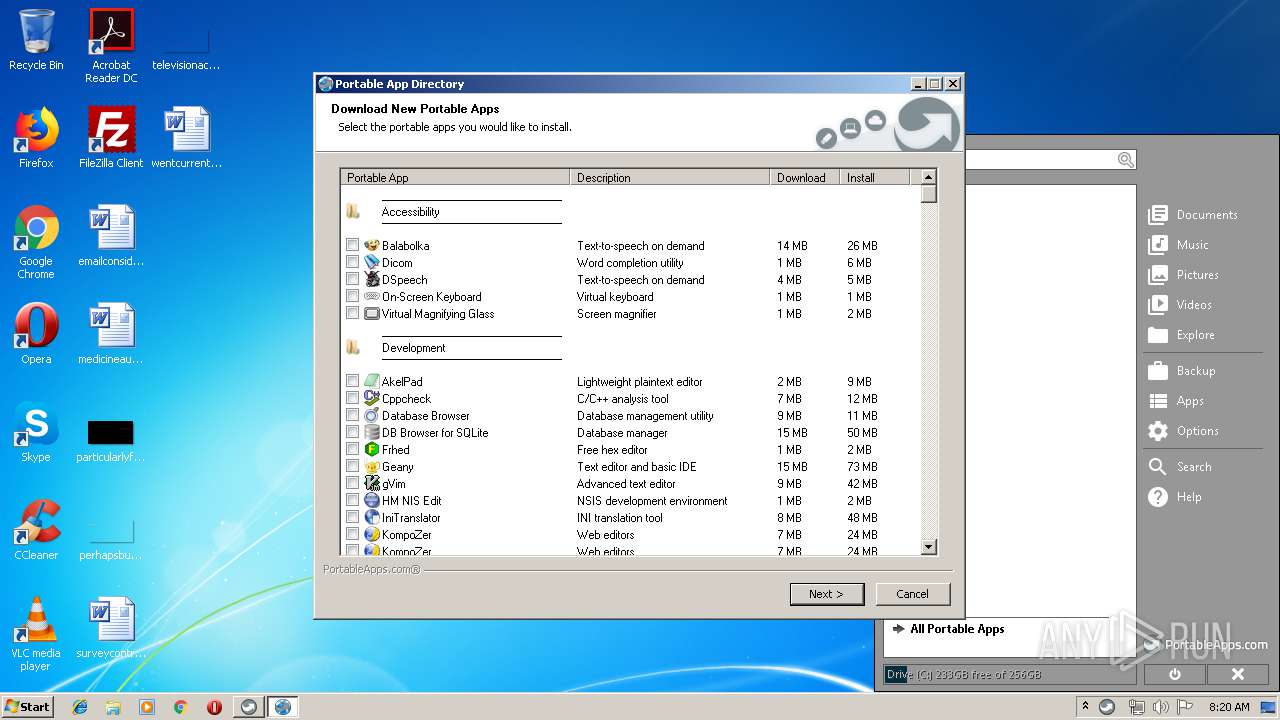
Task: Open Backup in PortableApps menu
Action: (1182, 370)
